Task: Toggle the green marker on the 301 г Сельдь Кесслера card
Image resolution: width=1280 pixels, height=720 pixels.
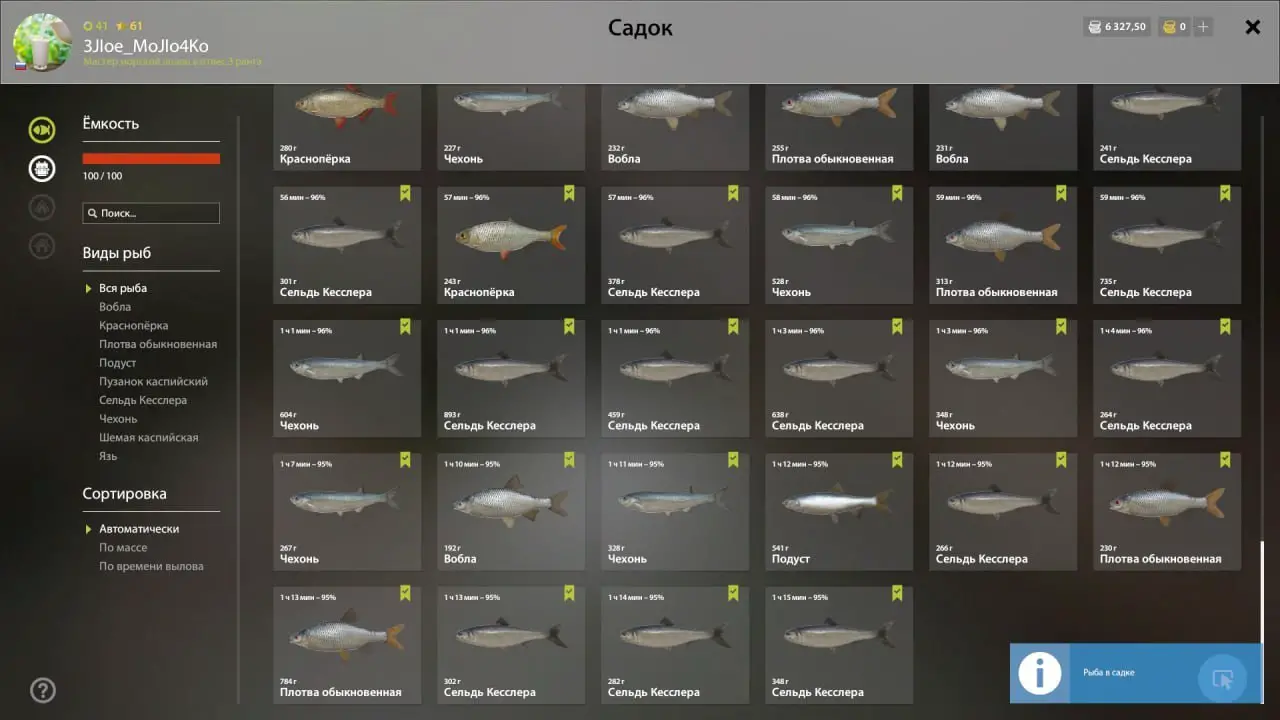Action: [x=405, y=193]
